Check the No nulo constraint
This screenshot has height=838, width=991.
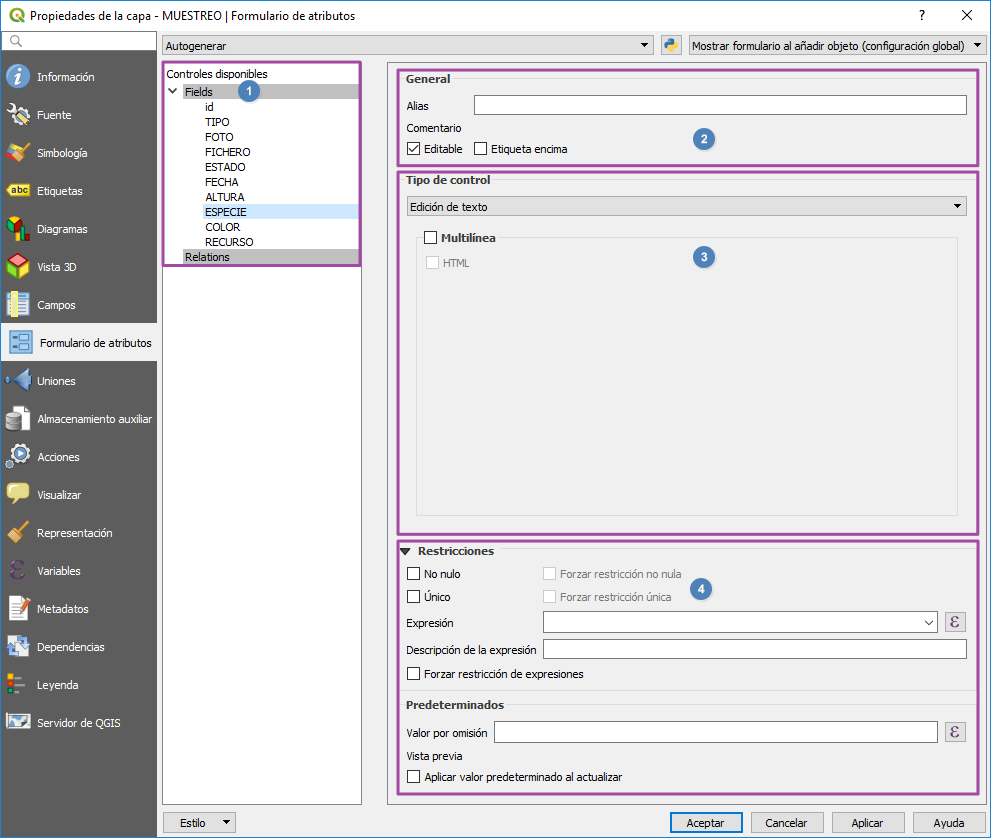click(x=413, y=574)
